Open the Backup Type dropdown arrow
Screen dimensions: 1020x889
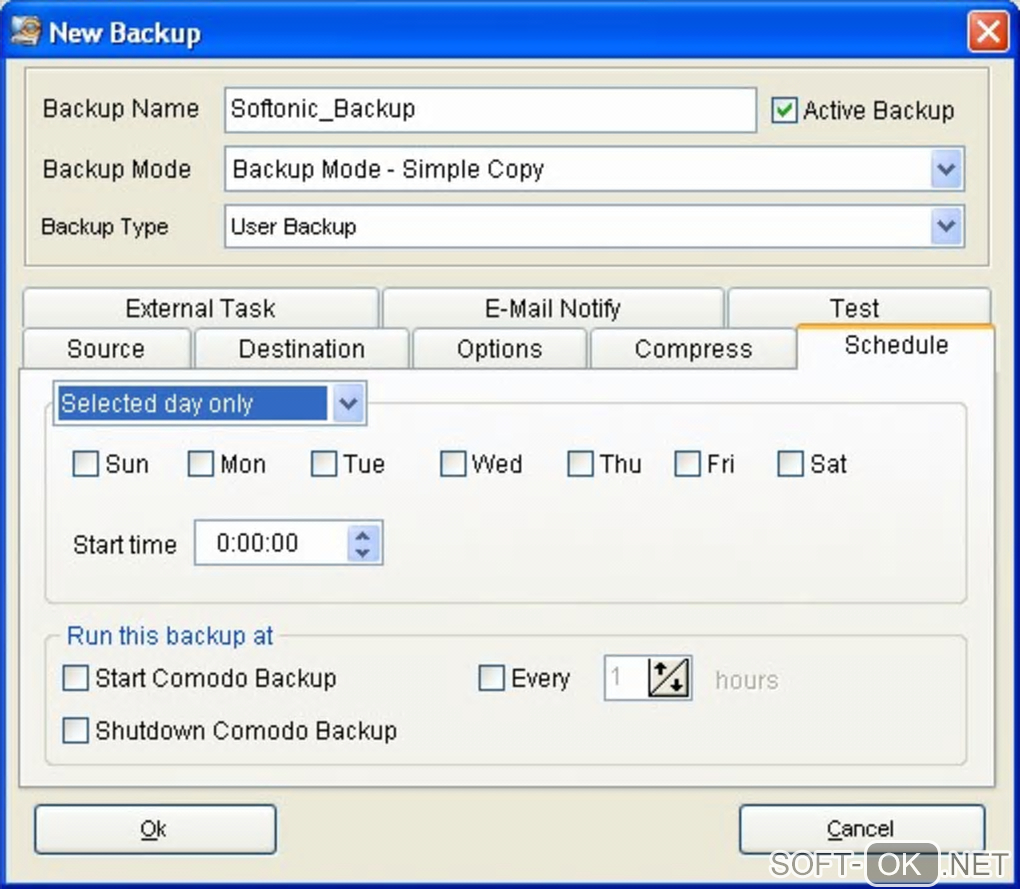pos(946,226)
